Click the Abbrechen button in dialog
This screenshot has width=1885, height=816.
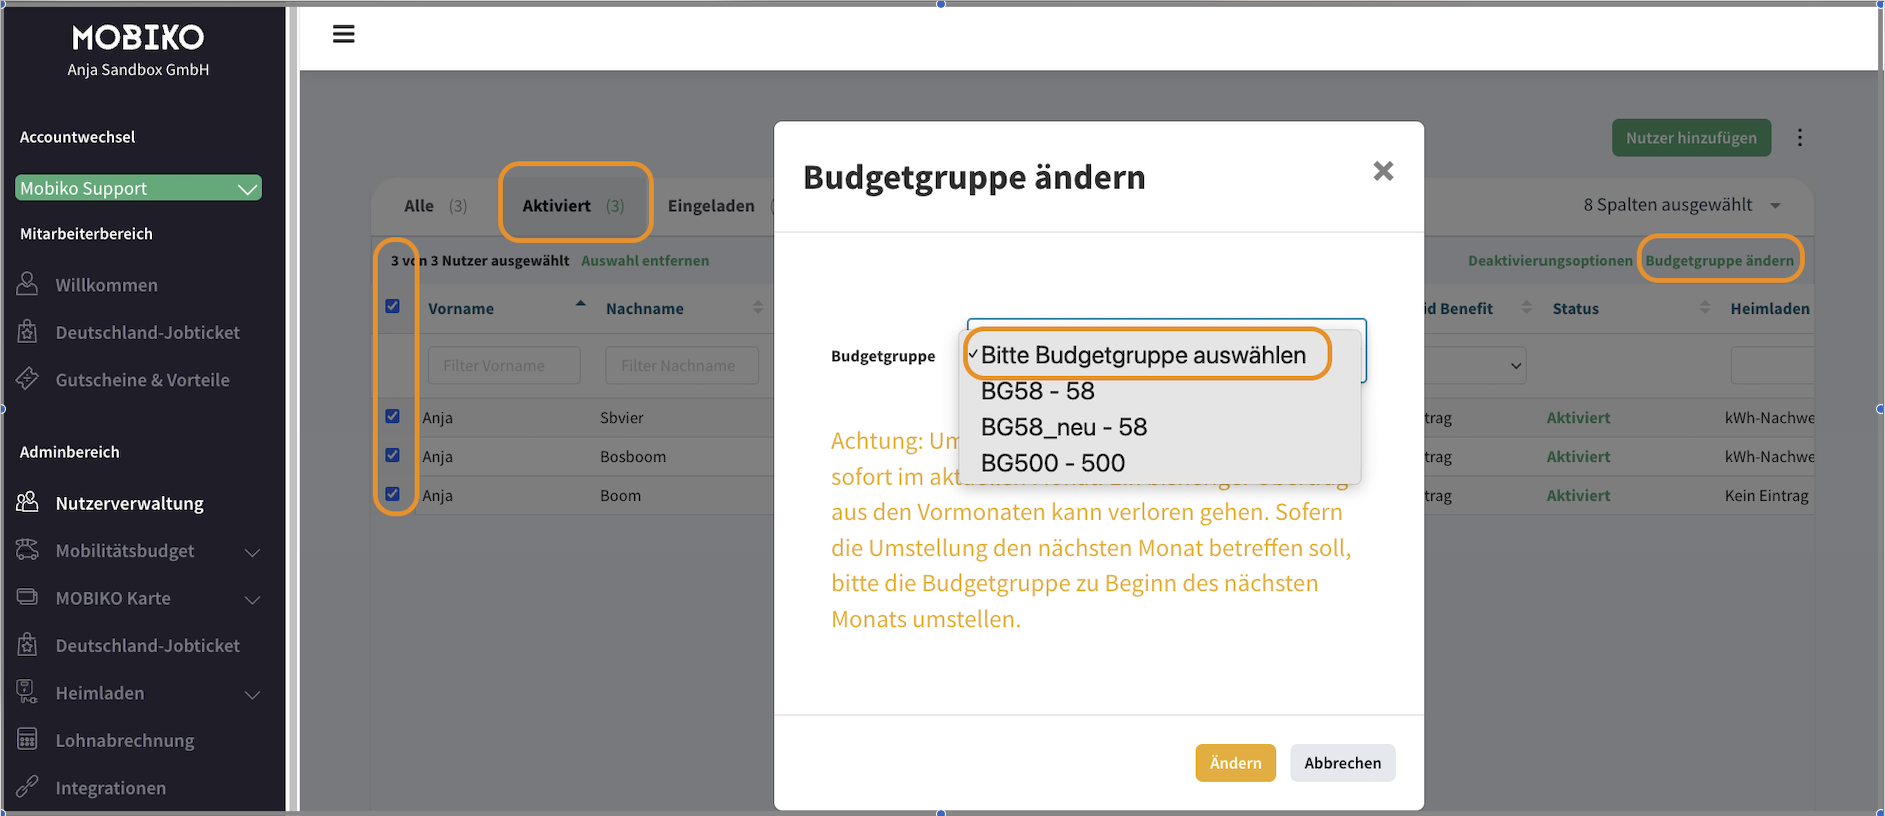pos(1342,763)
